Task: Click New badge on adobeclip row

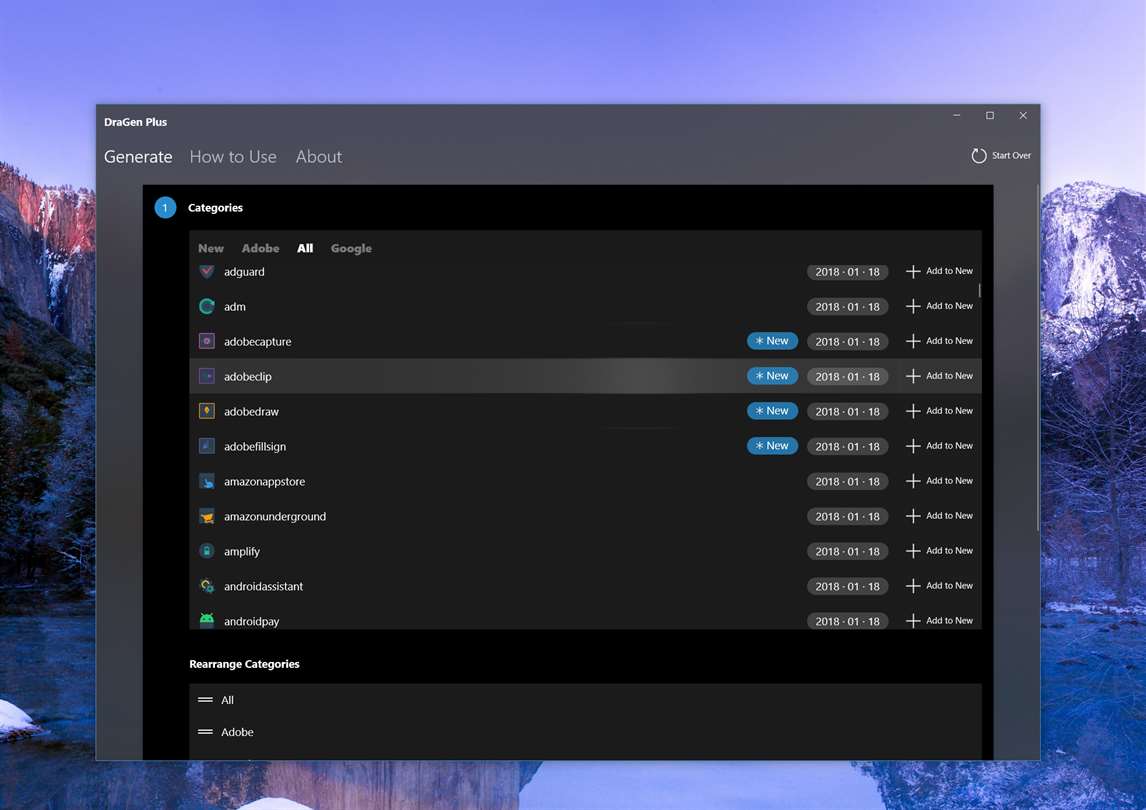Action: (x=772, y=376)
